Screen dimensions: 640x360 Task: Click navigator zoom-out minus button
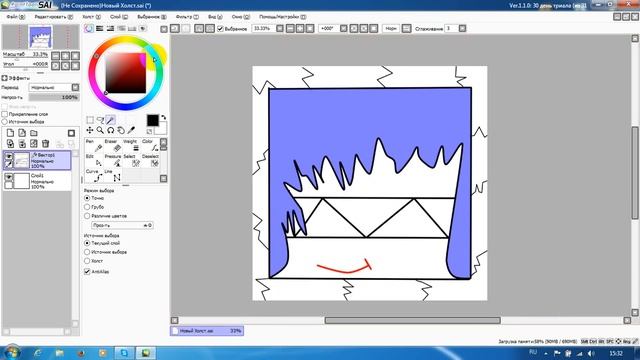point(56,56)
